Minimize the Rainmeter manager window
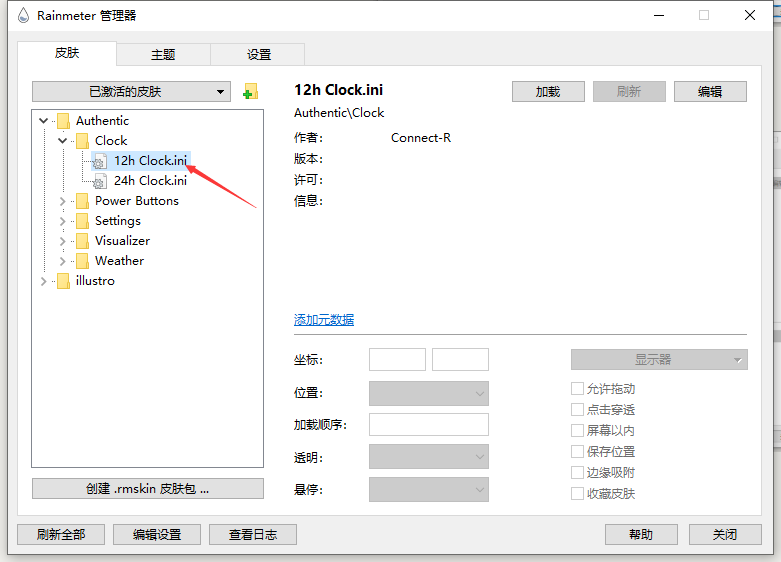Screen dimensions: 781x562 tap(659, 15)
